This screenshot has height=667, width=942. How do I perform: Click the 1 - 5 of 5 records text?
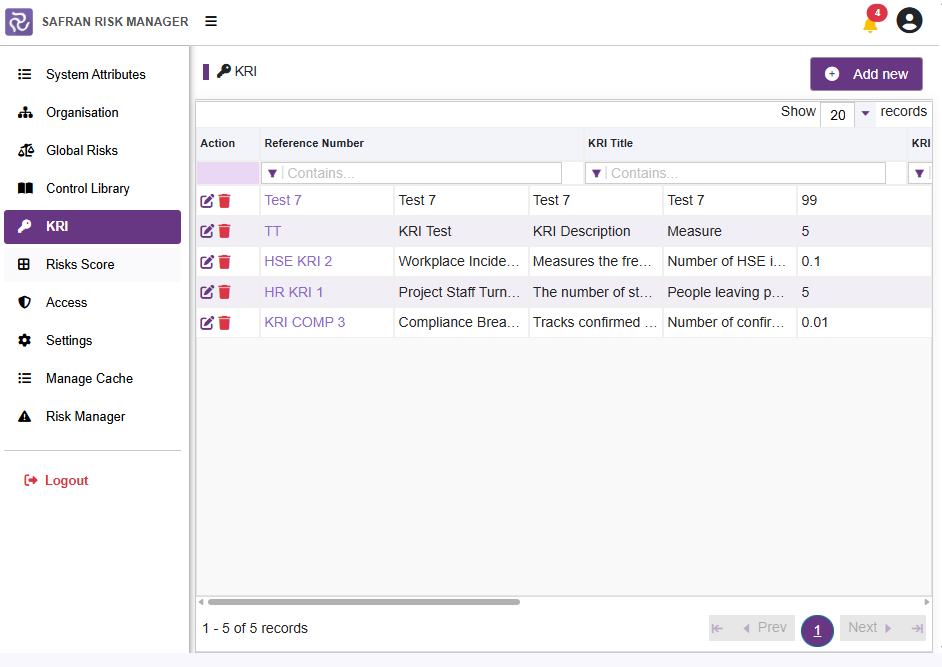[x=255, y=628]
